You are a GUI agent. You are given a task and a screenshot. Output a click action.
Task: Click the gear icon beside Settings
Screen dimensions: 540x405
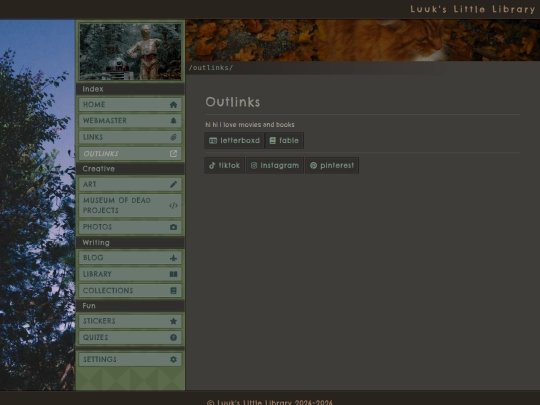pyautogui.click(x=173, y=360)
